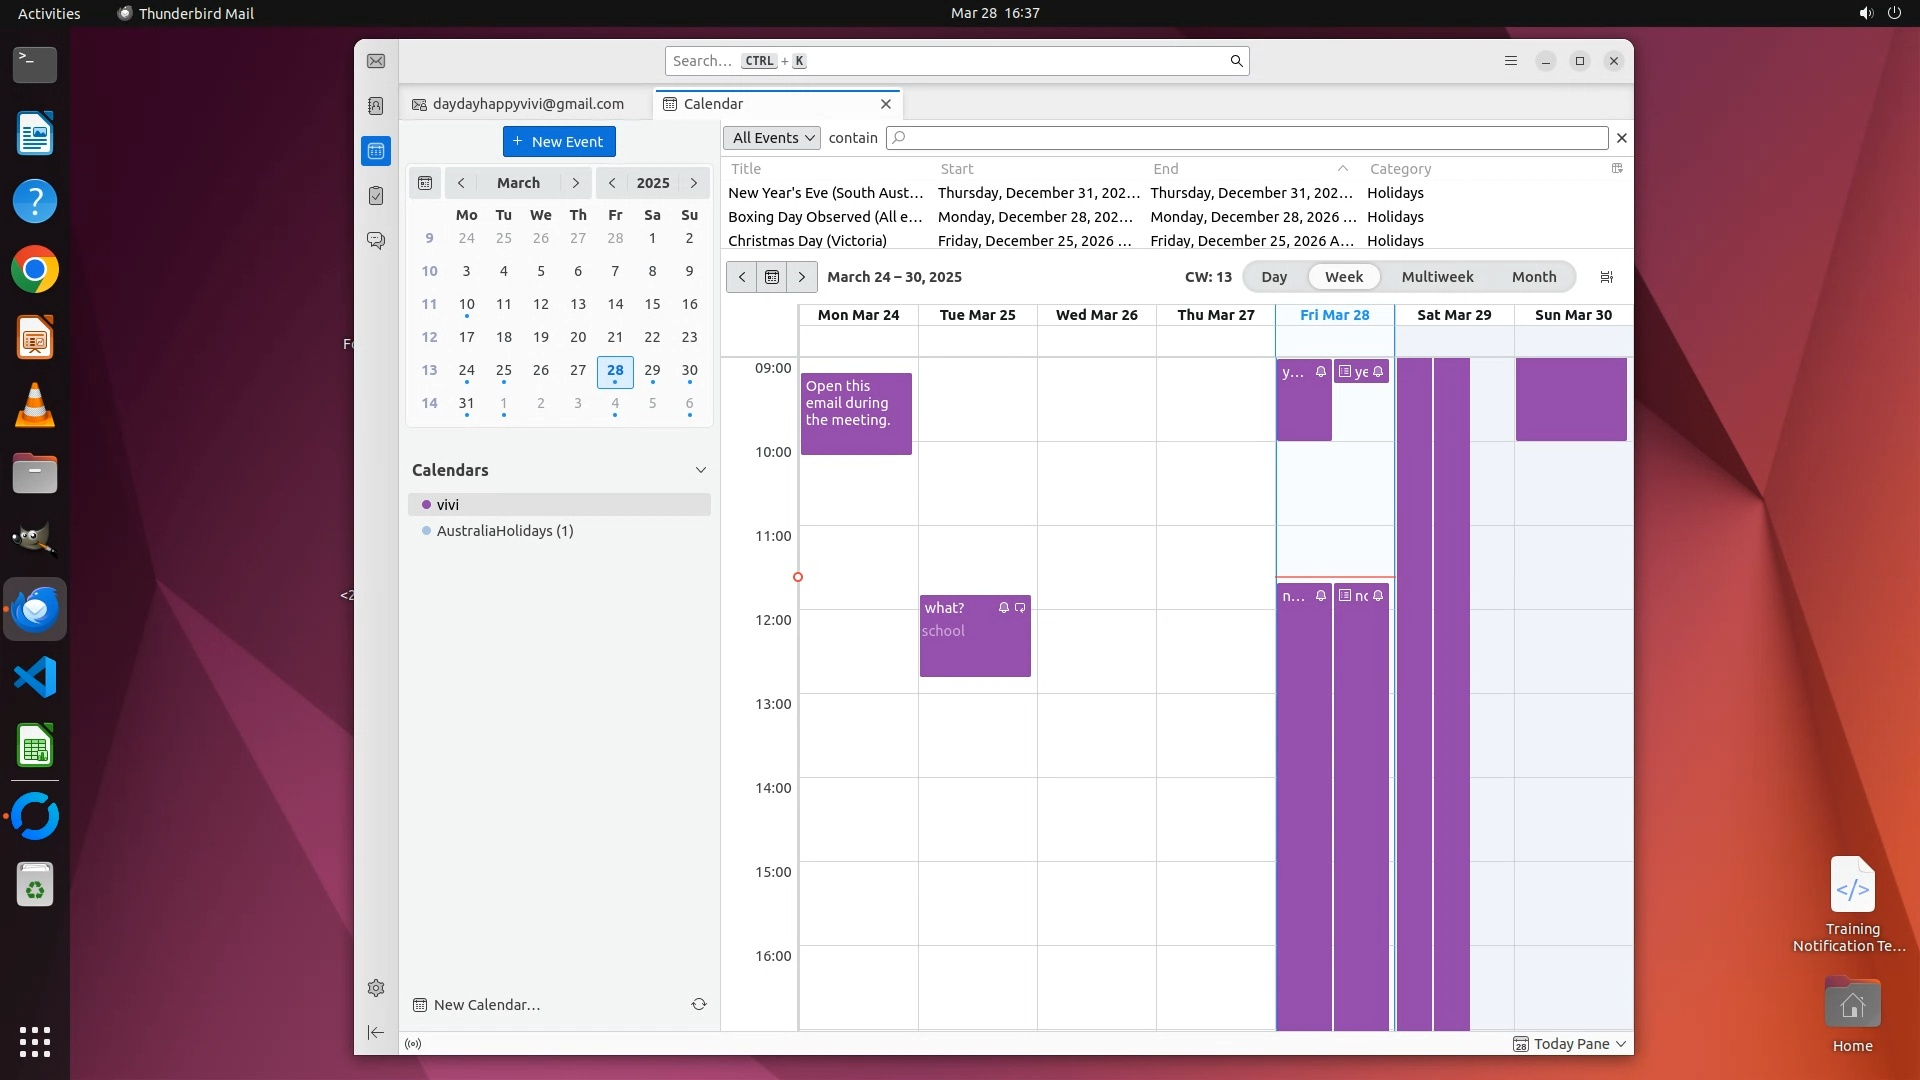Open the Mail space icon
Image resolution: width=1920 pixels, height=1080 pixels.
376,62
